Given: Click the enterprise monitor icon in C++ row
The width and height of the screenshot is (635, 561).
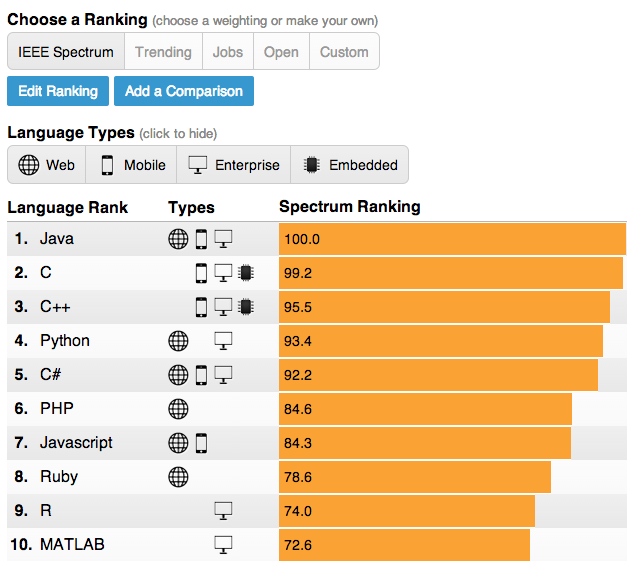Looking at the screenshot, I should [x=223, y=307].
